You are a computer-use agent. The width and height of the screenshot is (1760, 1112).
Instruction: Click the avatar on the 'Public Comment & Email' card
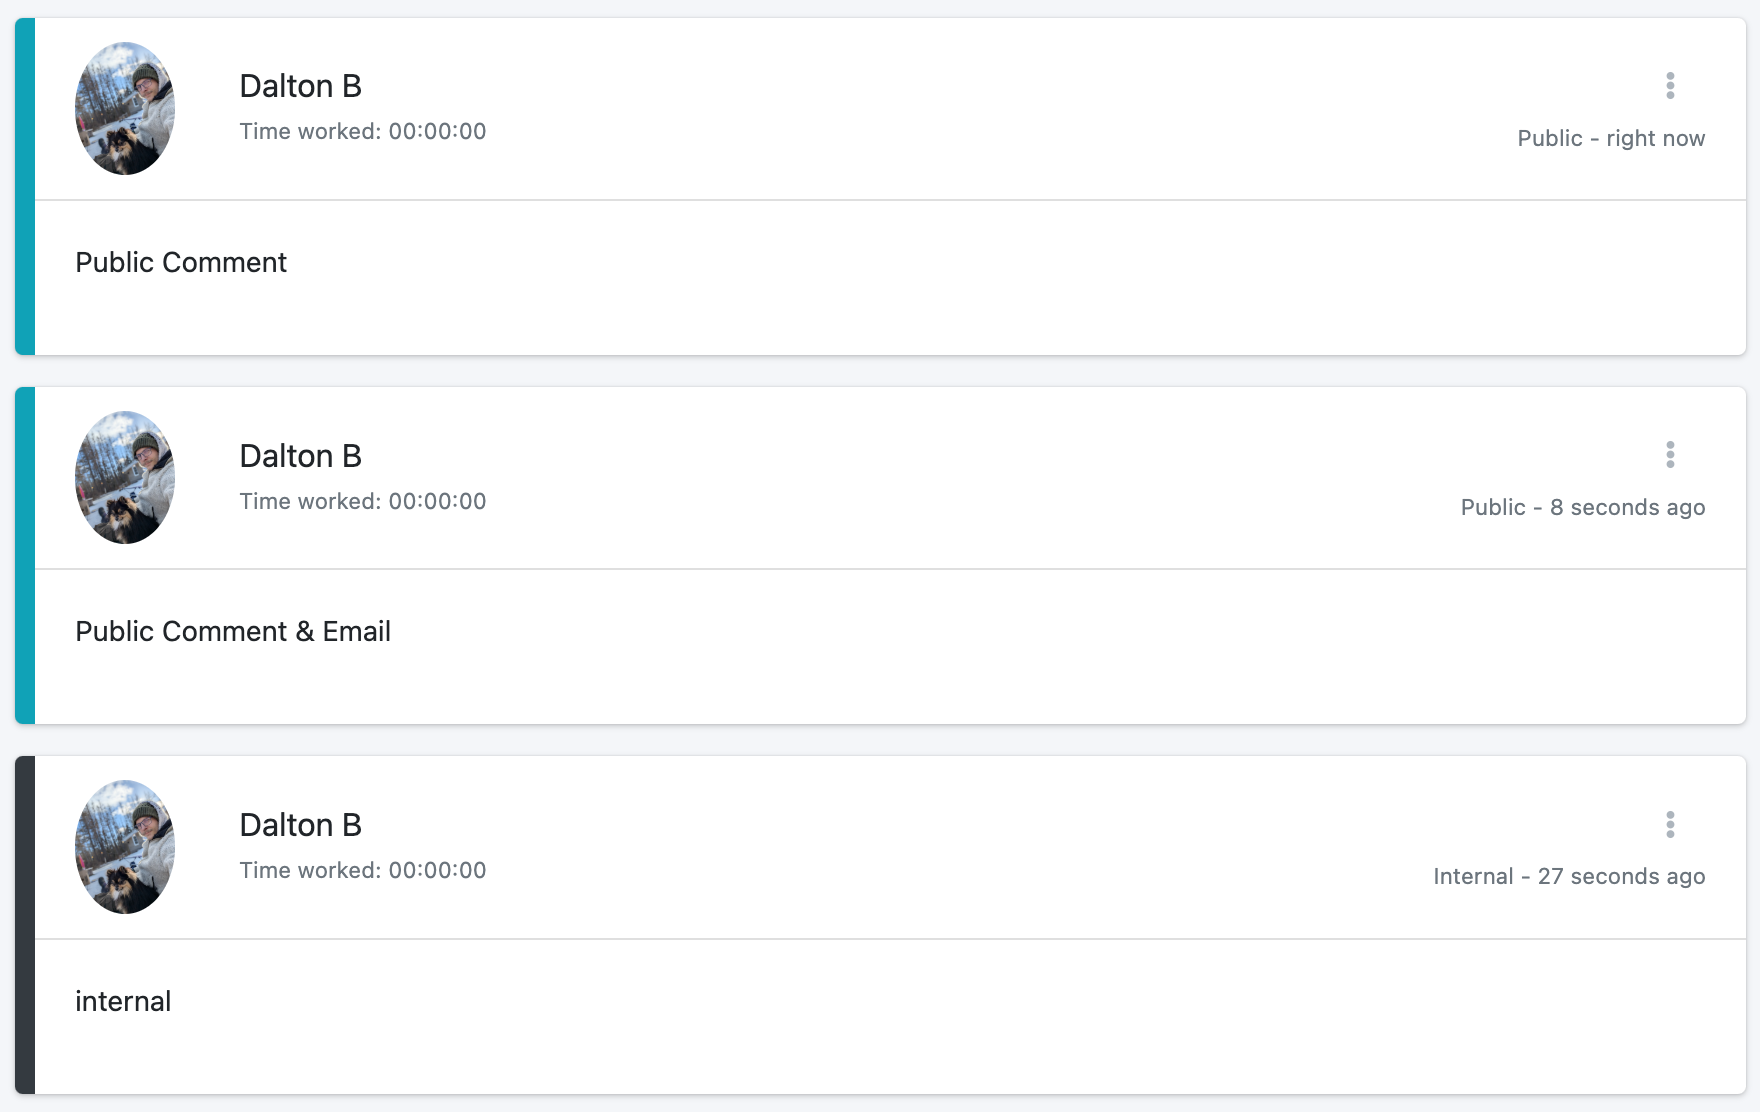coord(125,477)
